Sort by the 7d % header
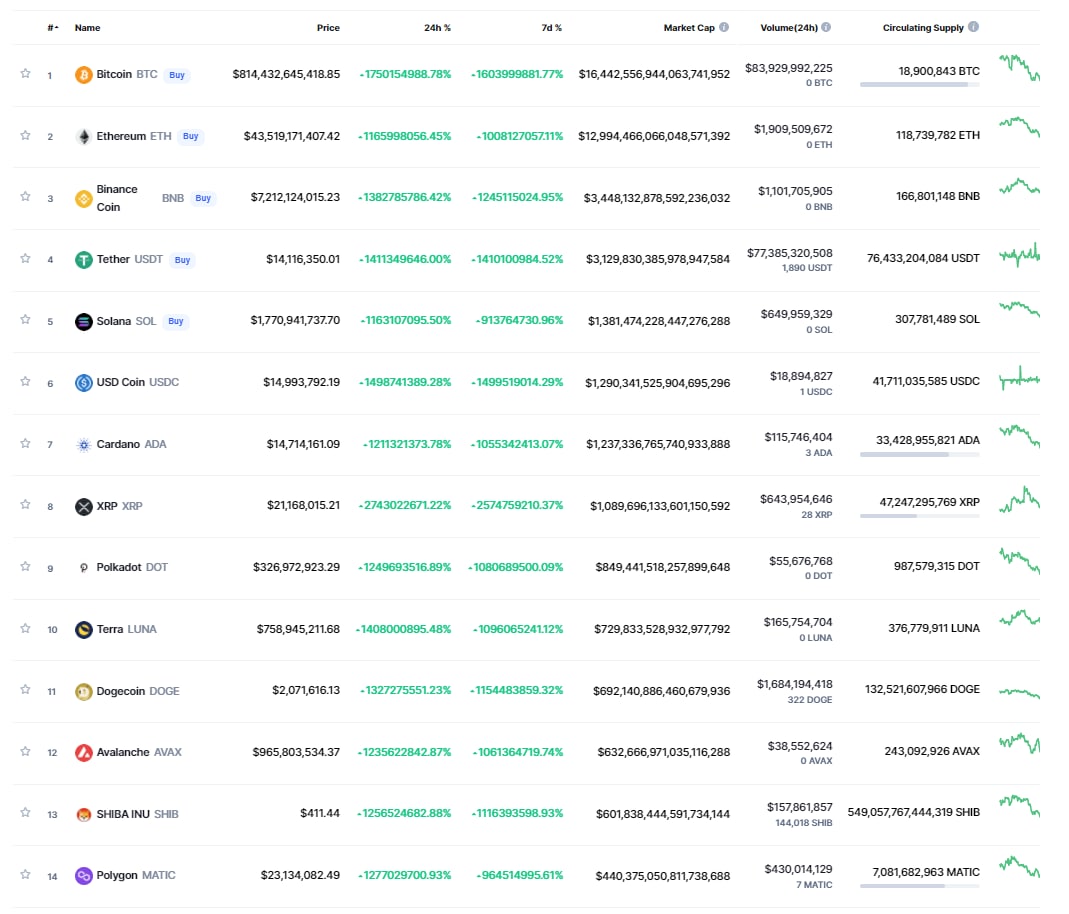 [x=552, y=28]
